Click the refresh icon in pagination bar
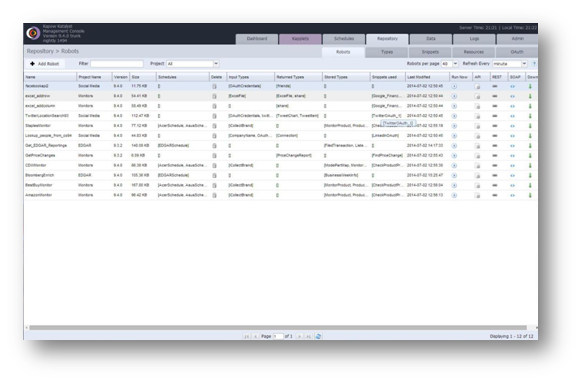This screenshot has width=581, height=383. click(x=318, y=336)
